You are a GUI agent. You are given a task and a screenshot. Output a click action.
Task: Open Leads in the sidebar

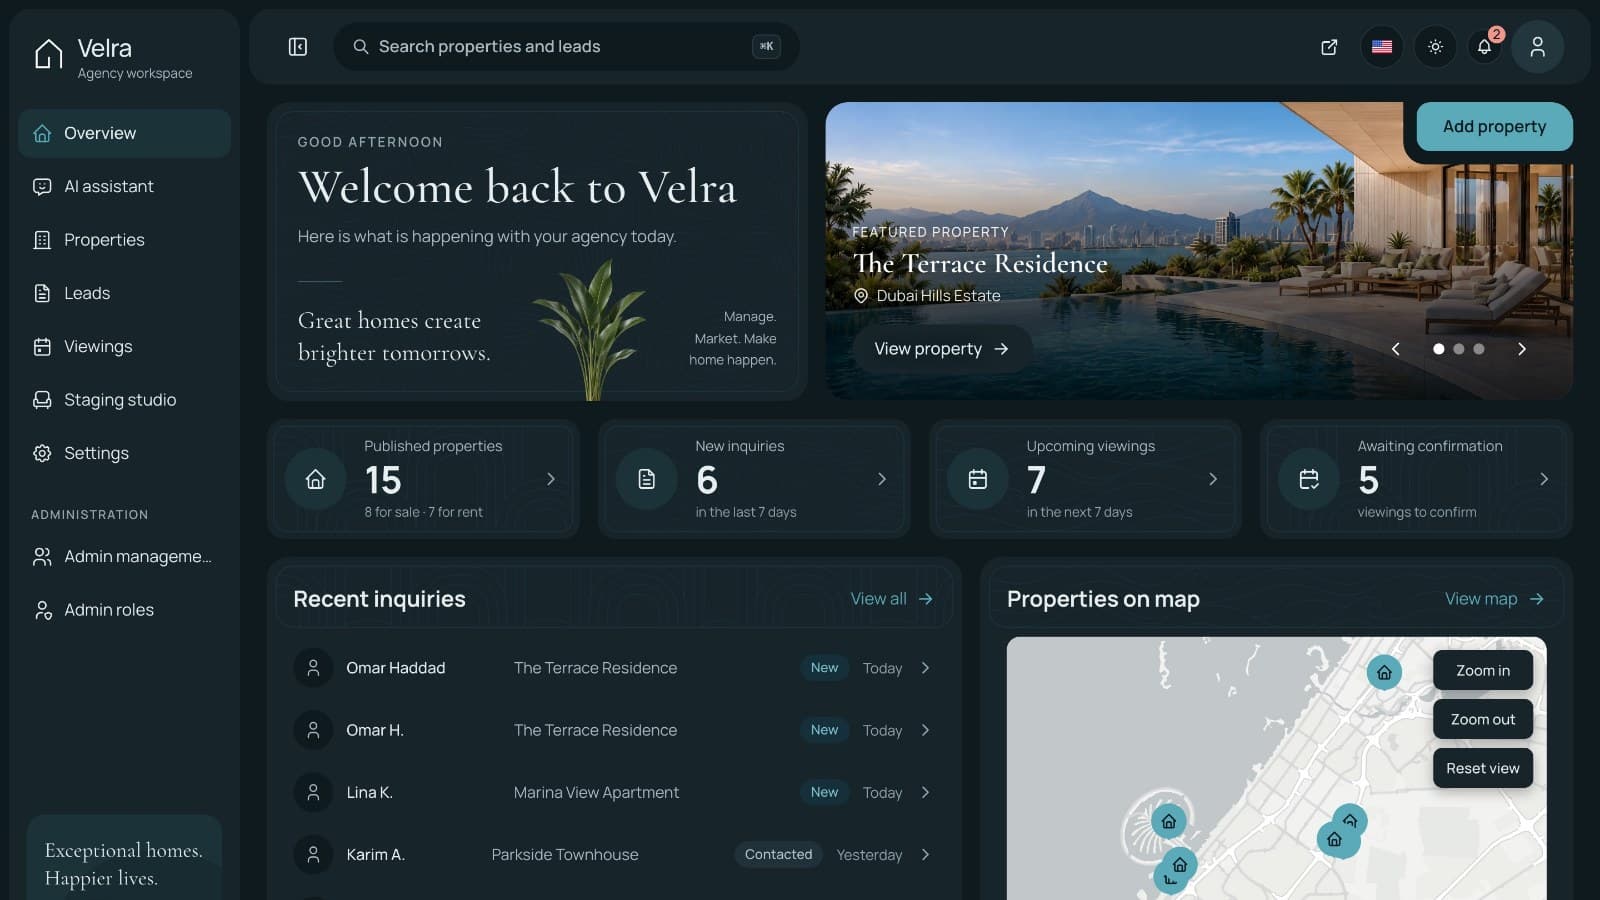(x=124, y=293)
